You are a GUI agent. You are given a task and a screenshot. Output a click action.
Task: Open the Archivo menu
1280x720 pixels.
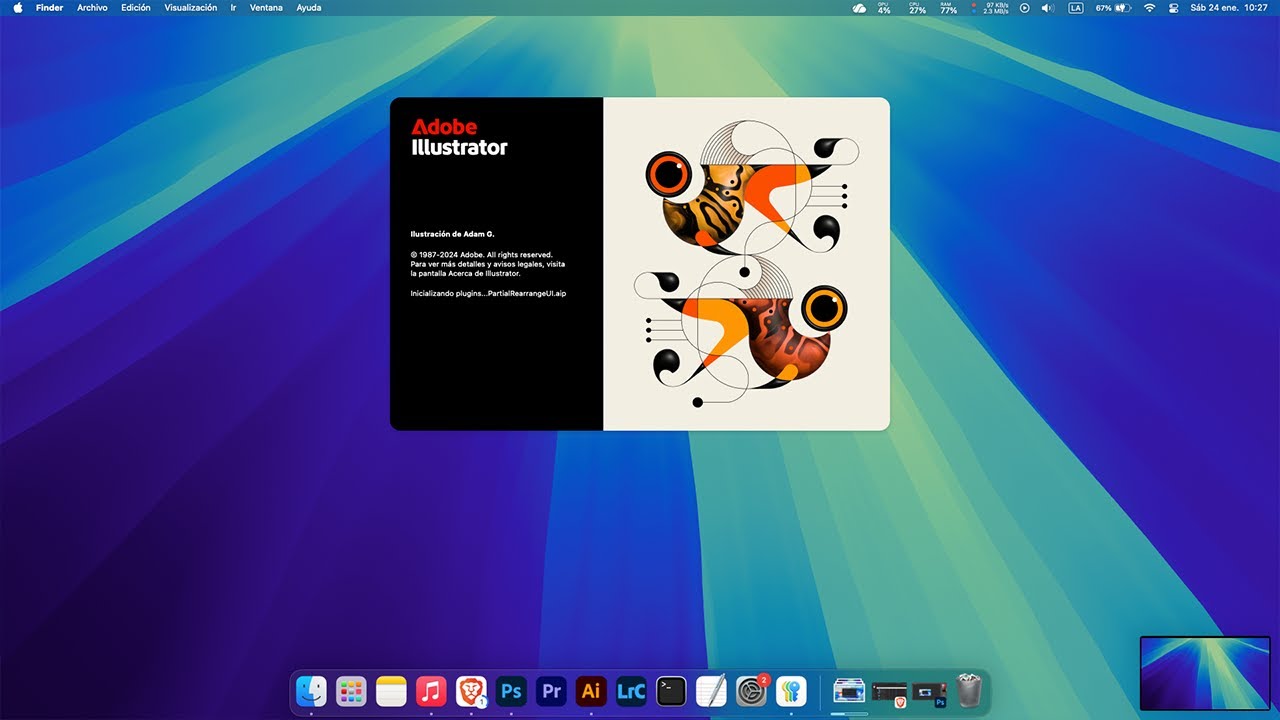pos(92,8)
